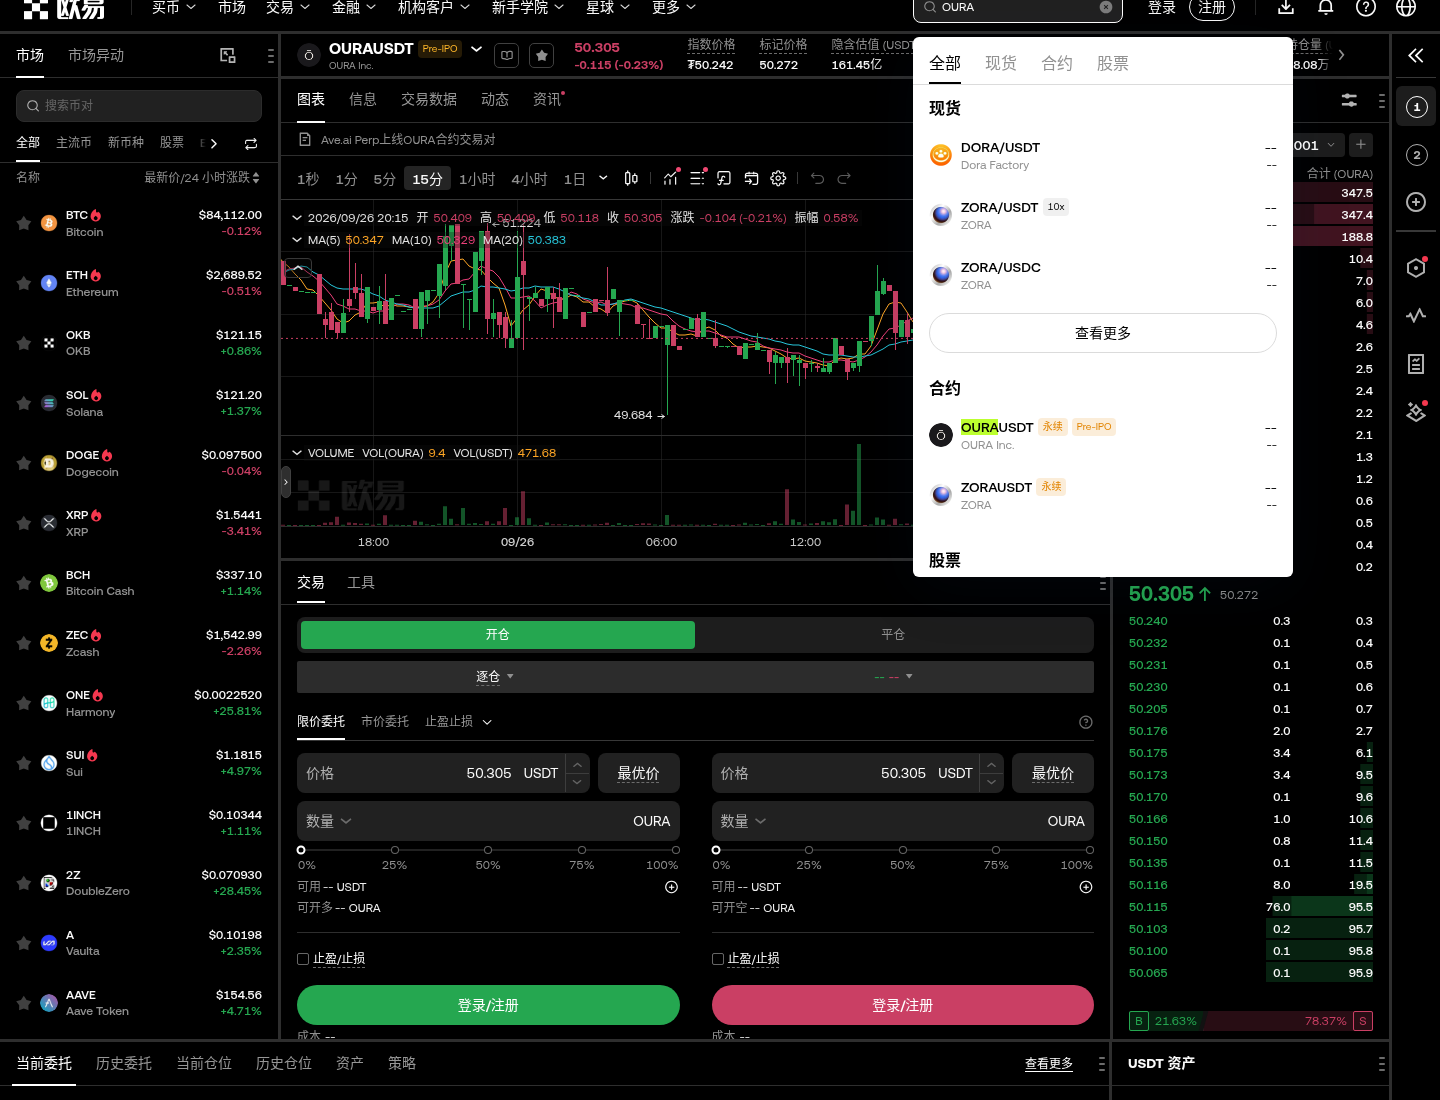The image size is (1440, 1100).
Task: Open the help question mark icon
Action: tap(1366, 7)
